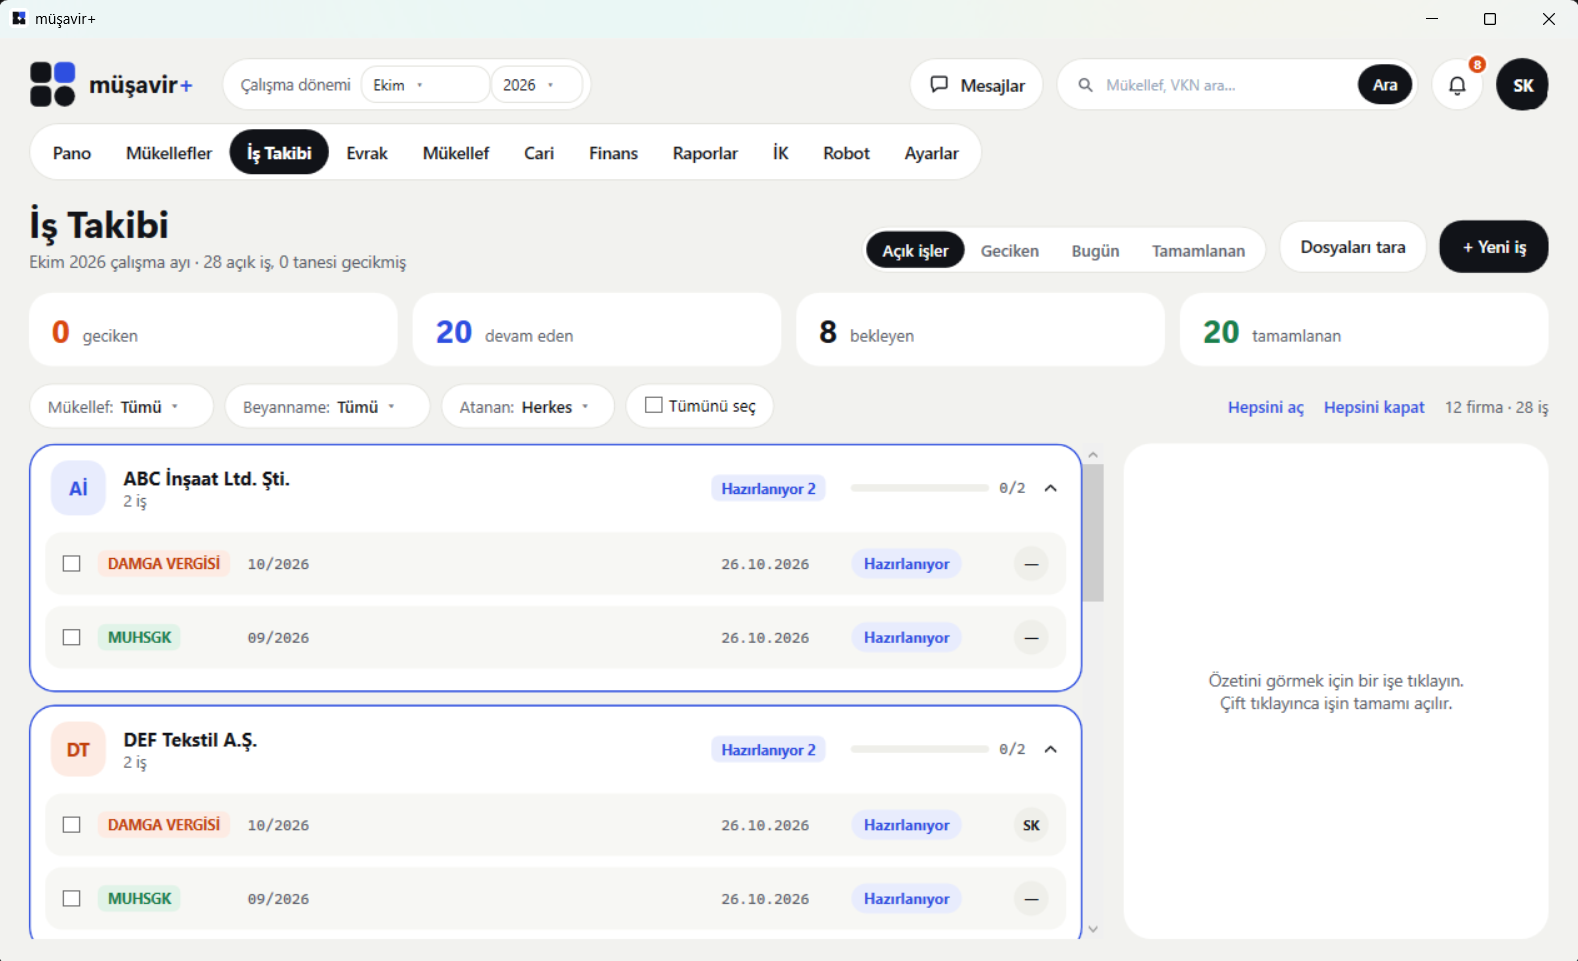Check the DEF Tekstil MUHSGK checkbox
Screen dimensions: 1578x961
[71, 898]
